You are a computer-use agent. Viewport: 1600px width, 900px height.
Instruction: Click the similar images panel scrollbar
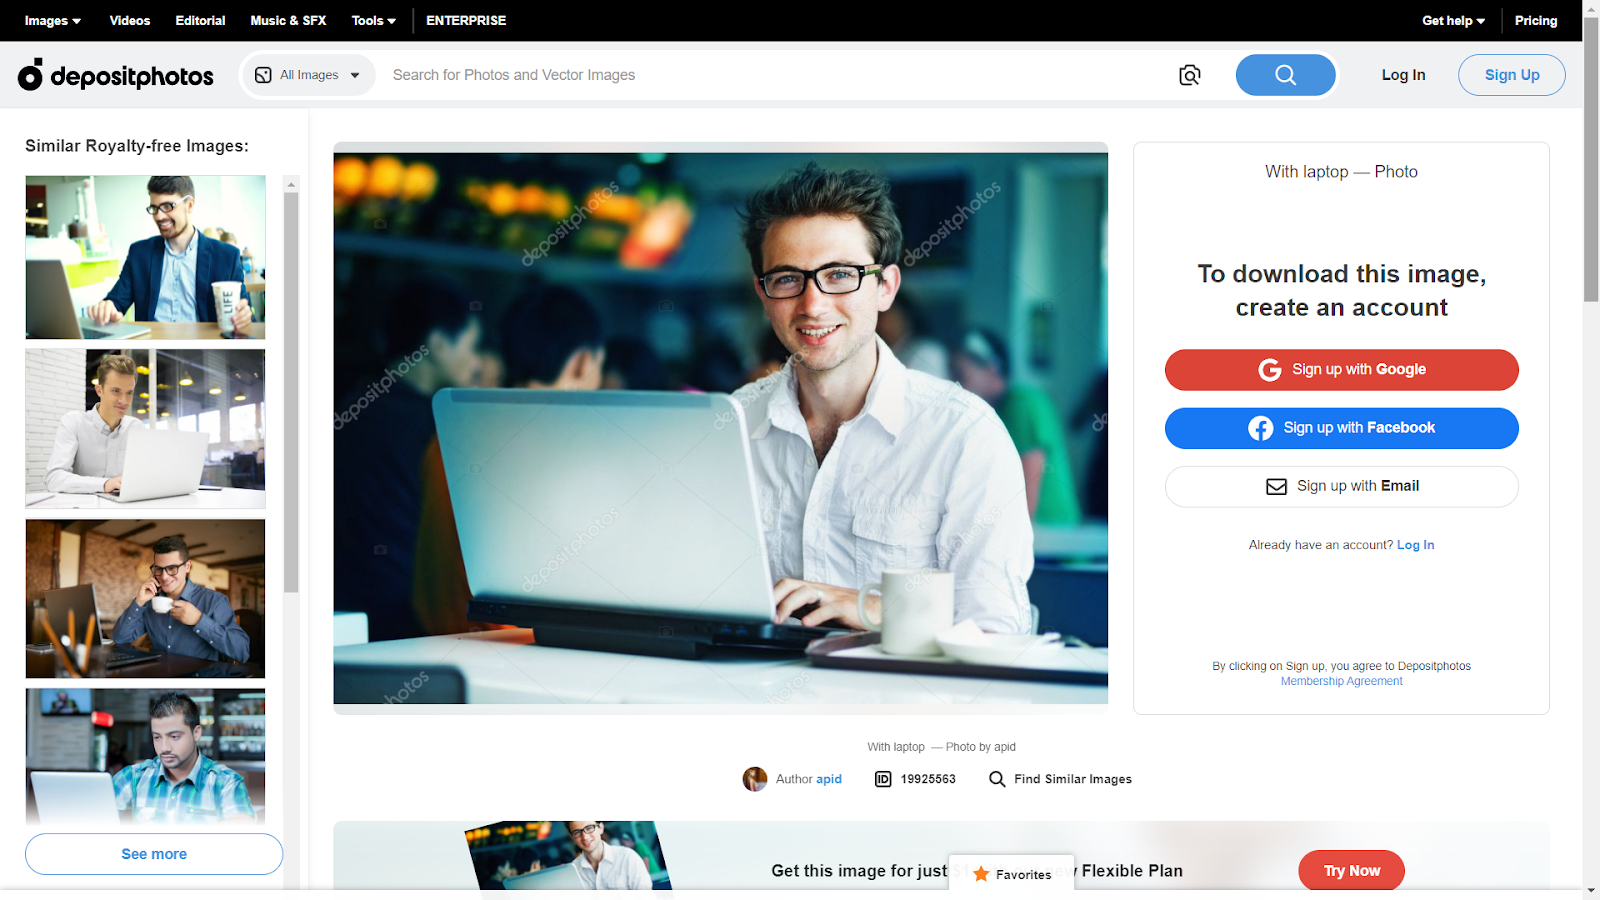291,392
